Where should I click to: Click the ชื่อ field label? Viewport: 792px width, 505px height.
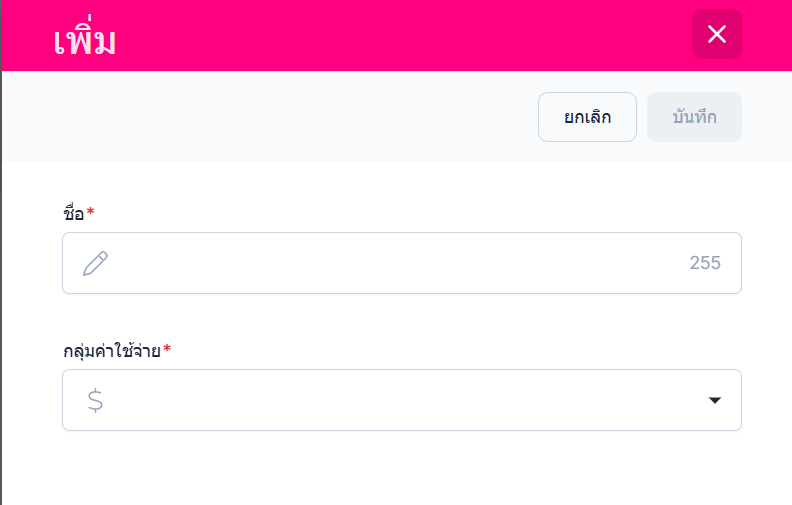click(x=73, y=212)
